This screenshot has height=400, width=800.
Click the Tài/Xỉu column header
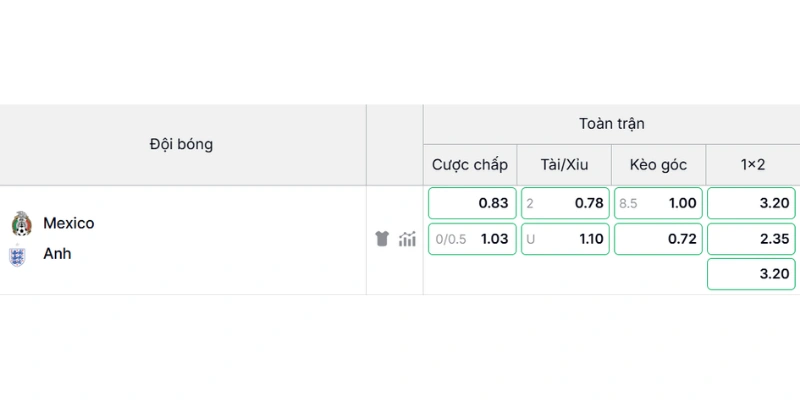tap(564, 165)
